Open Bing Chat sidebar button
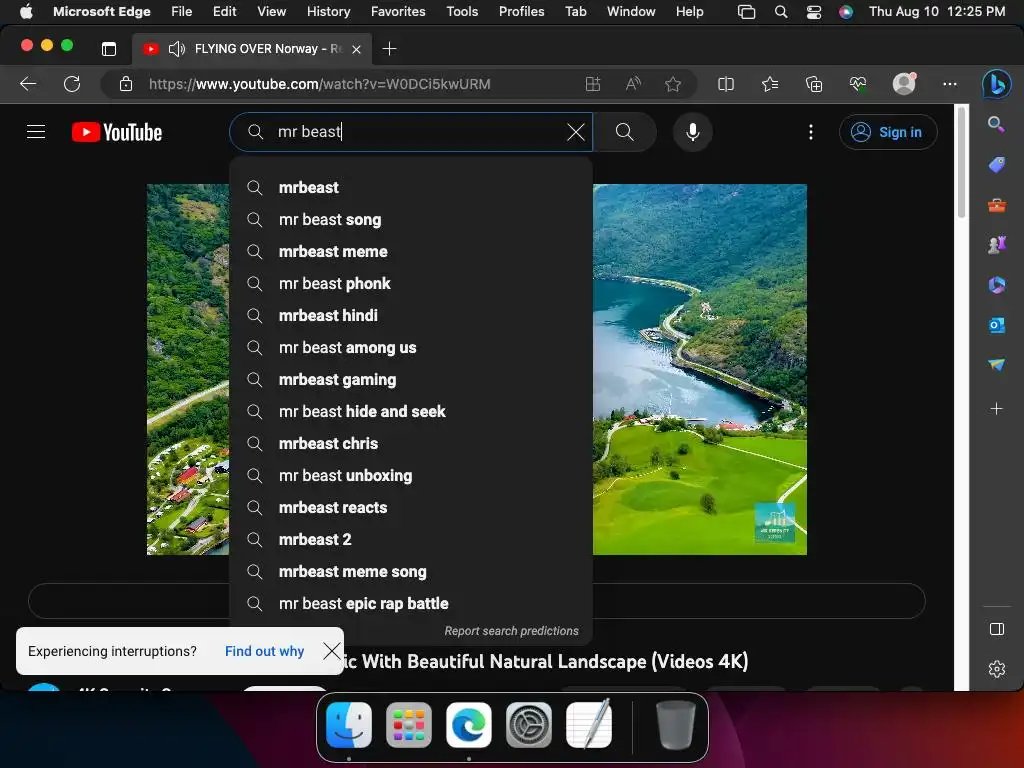1024x768 pixels. [997, 84]
